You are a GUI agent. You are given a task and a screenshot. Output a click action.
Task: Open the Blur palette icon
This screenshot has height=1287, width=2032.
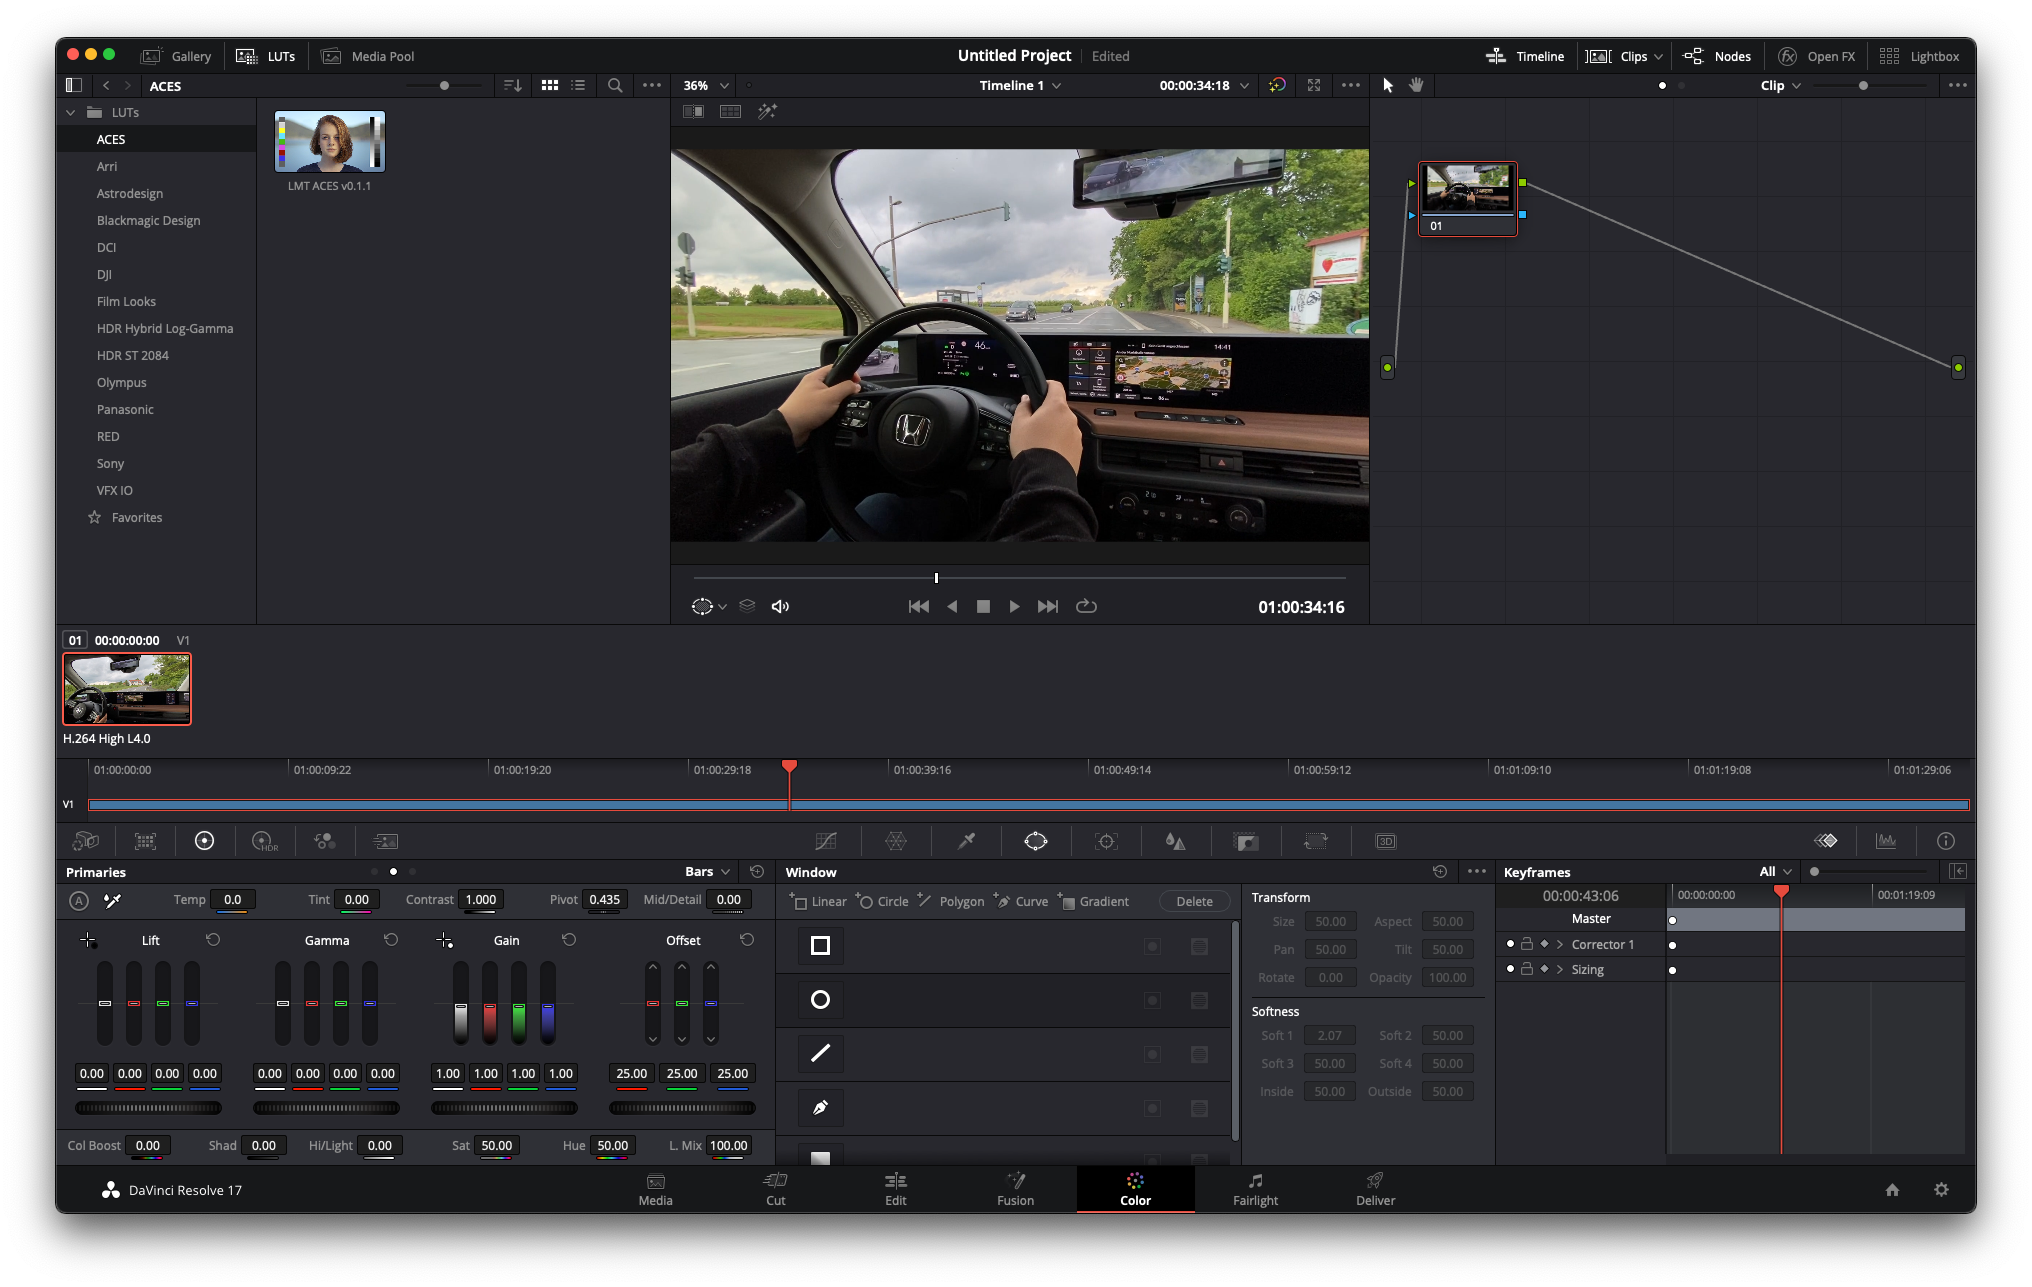1176,841
